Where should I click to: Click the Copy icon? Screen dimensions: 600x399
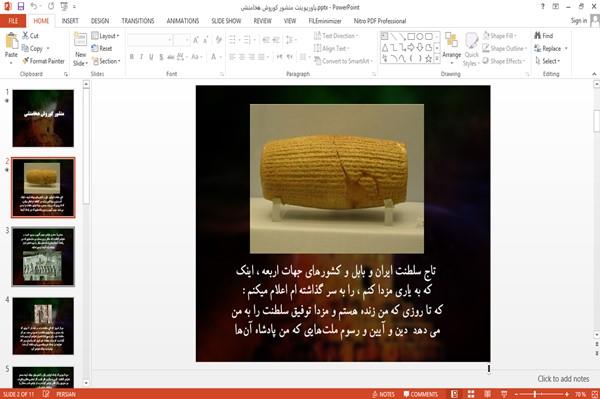tap(25, 48)
